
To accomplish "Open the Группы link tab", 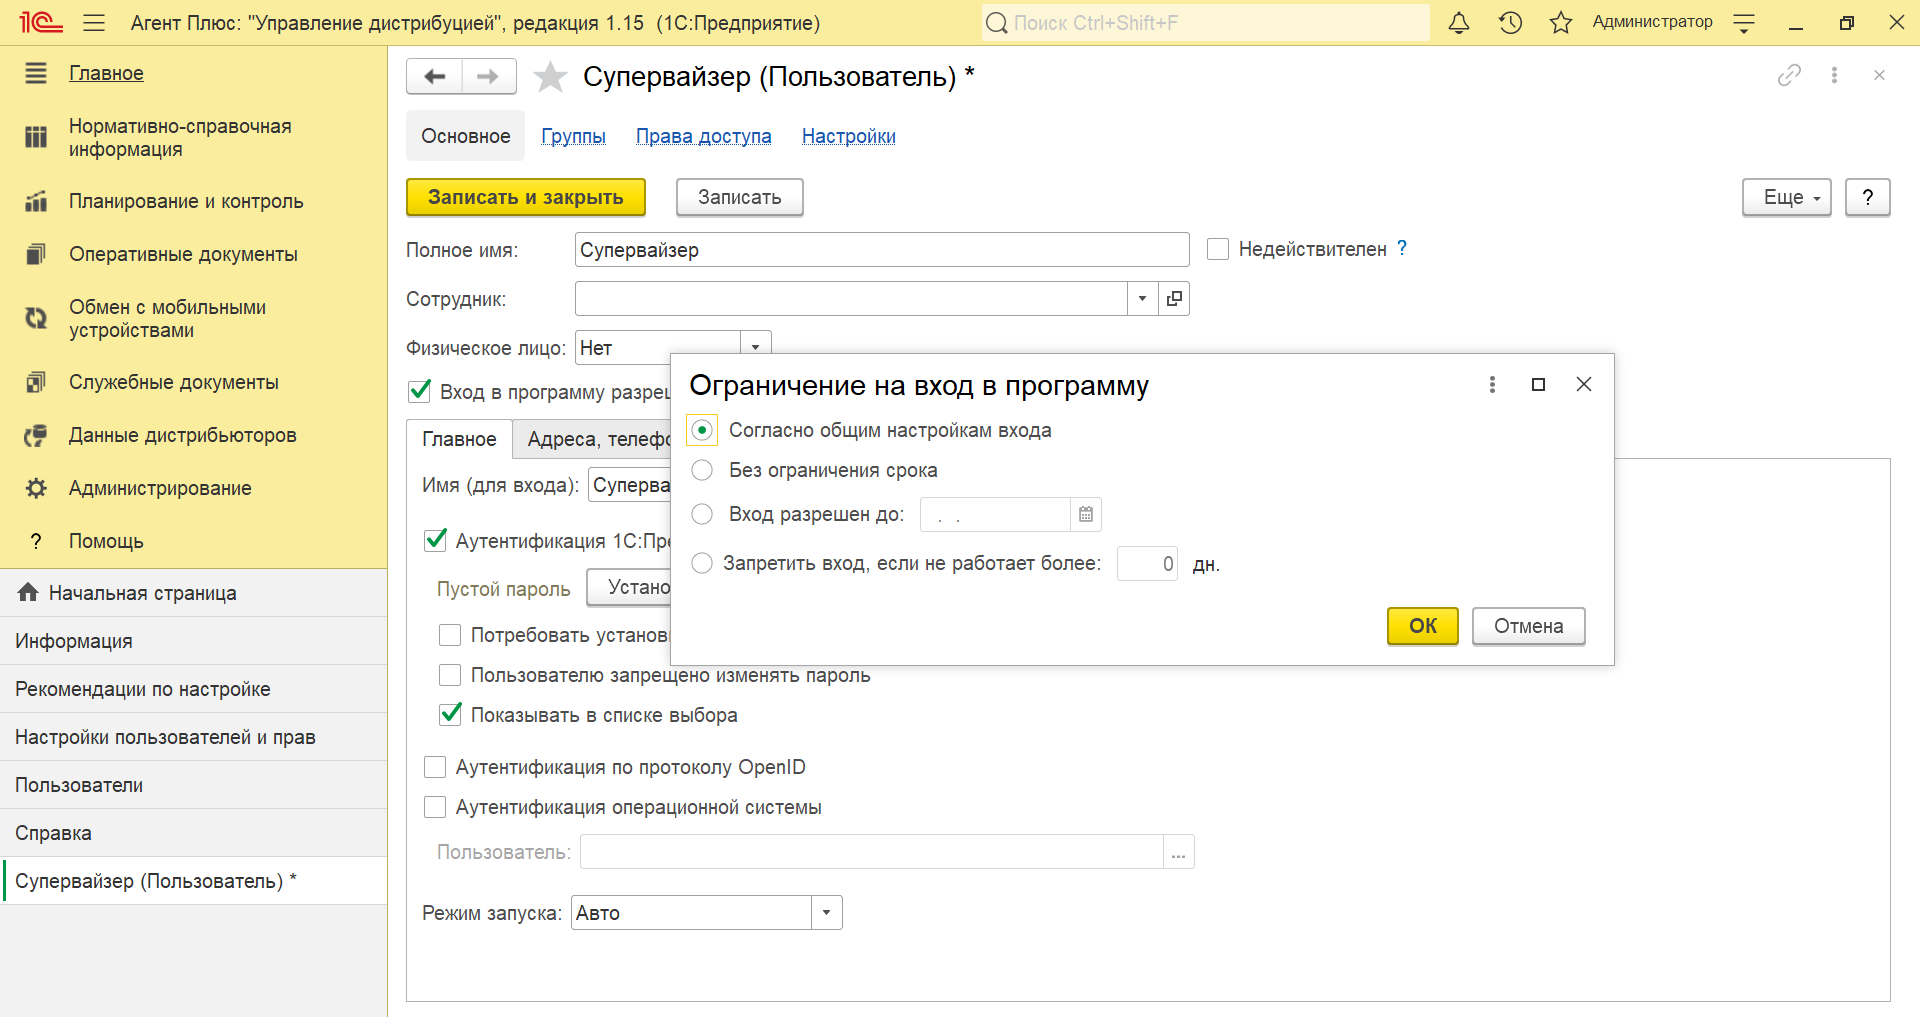I will (573, 136).
